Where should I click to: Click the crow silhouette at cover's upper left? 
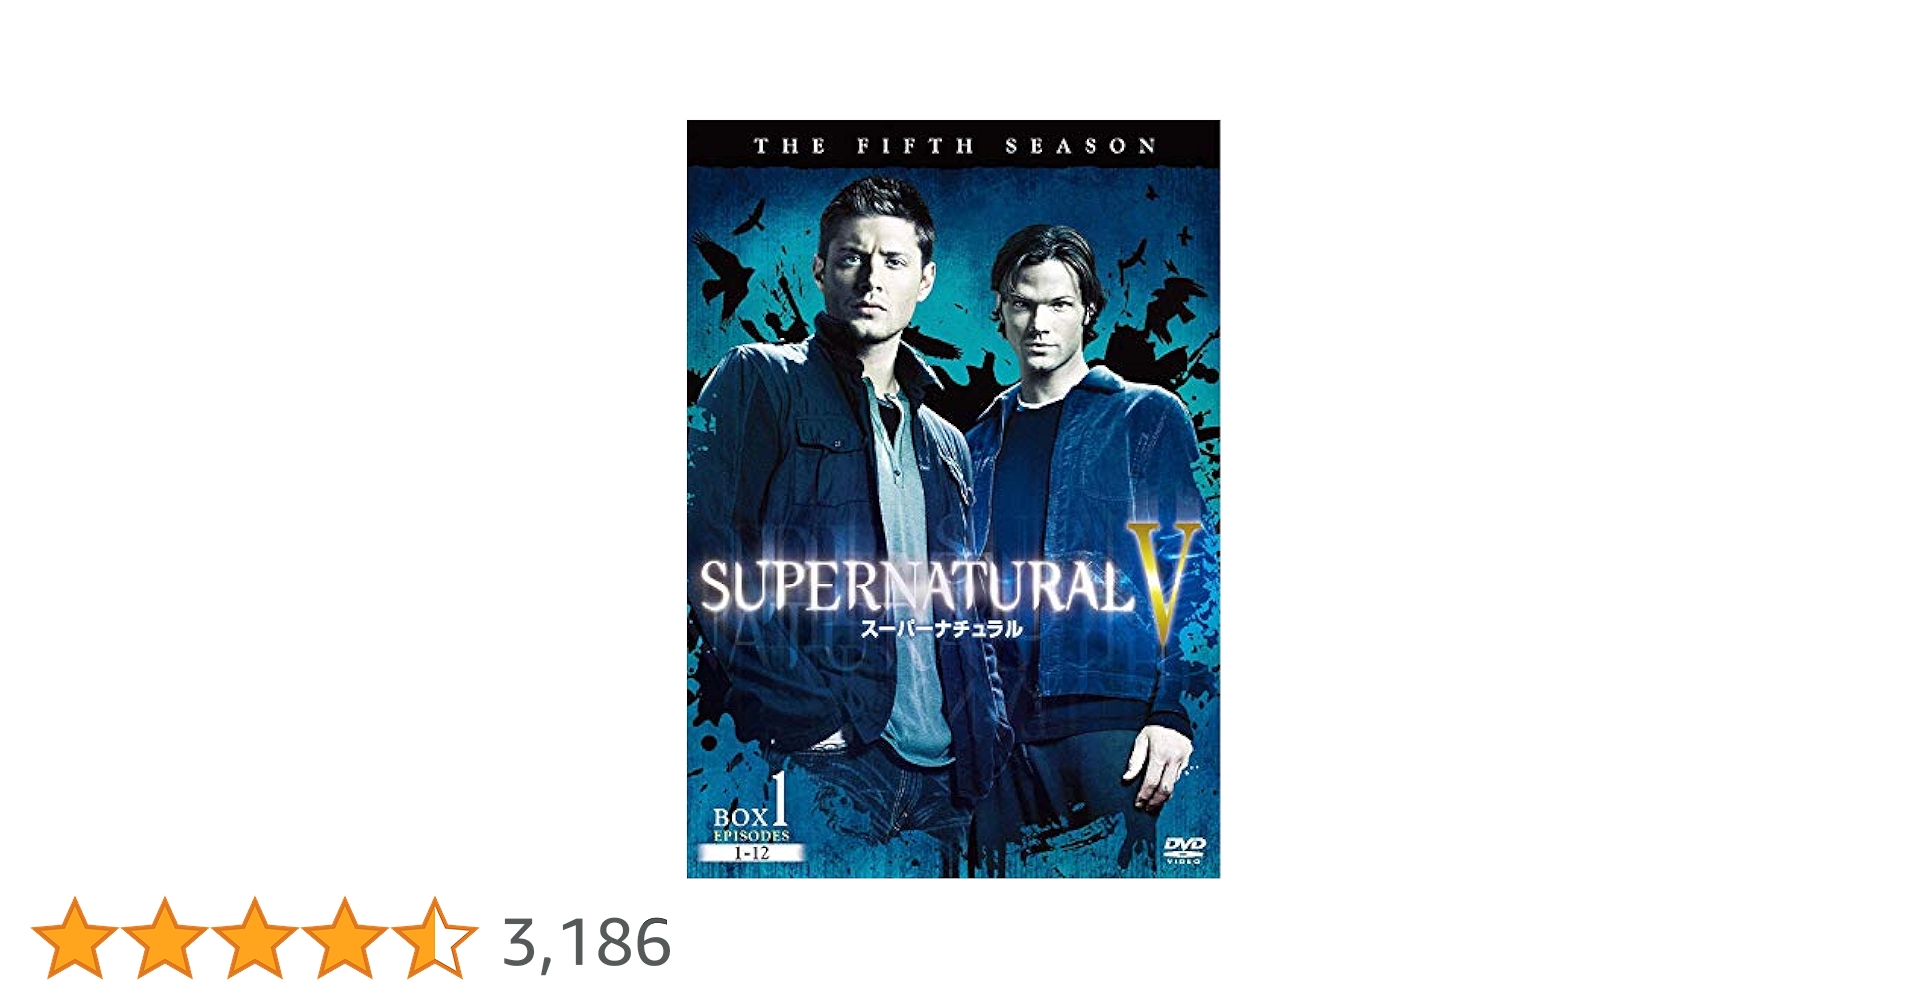pos(724,272)
